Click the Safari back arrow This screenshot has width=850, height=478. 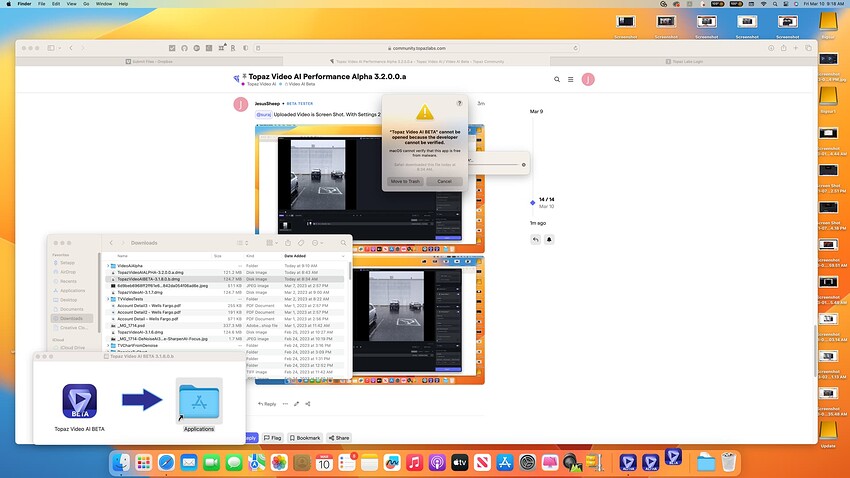pyautogui.click(x=71, y=48)
